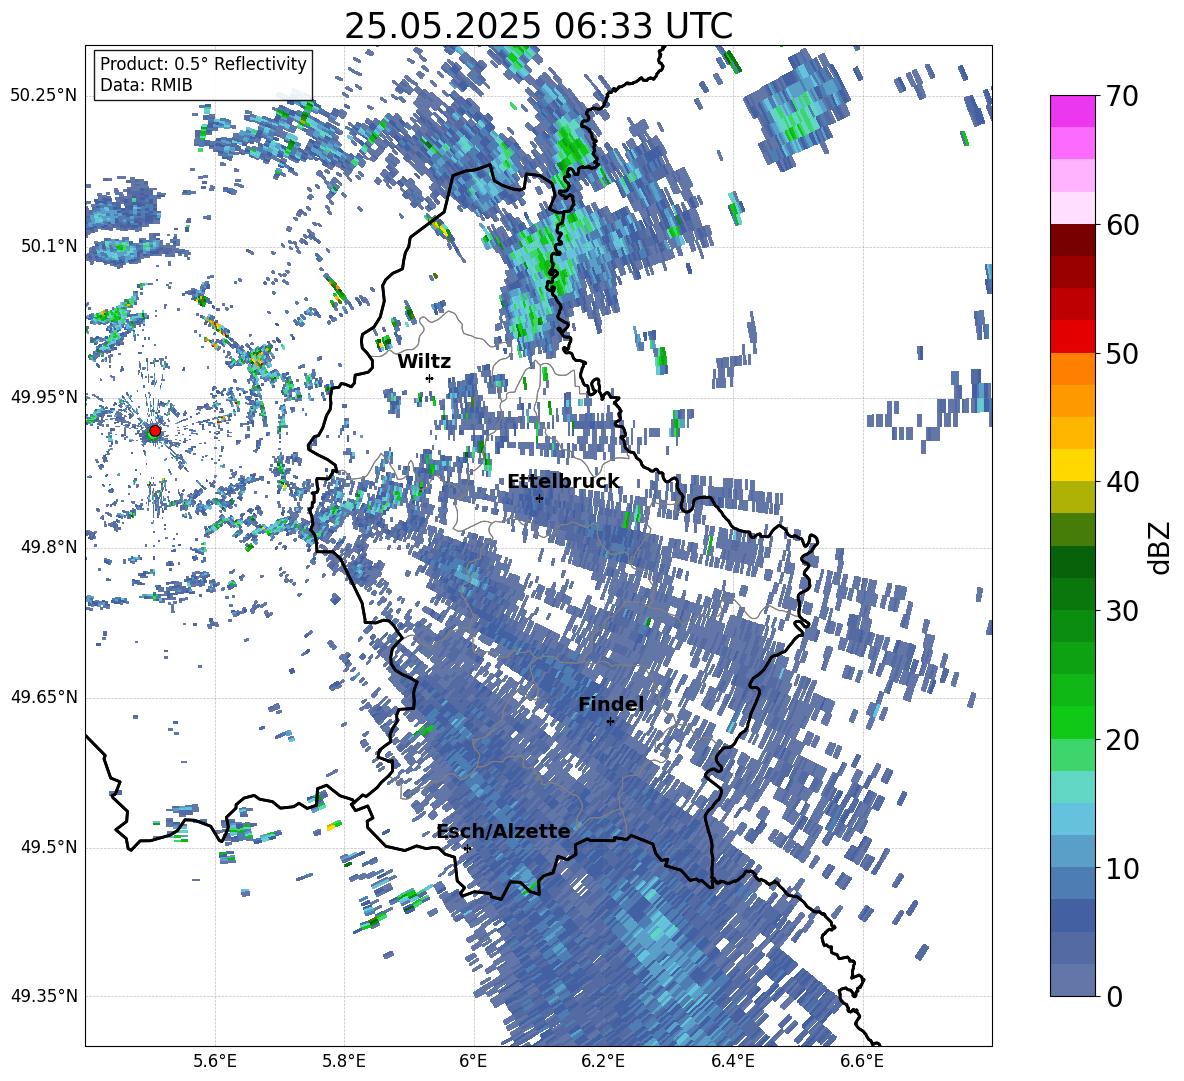The width and height of the screenshot is (1184, 1081).
Task: Click the colorbar 60 tick label
Action: [1121, 225]
